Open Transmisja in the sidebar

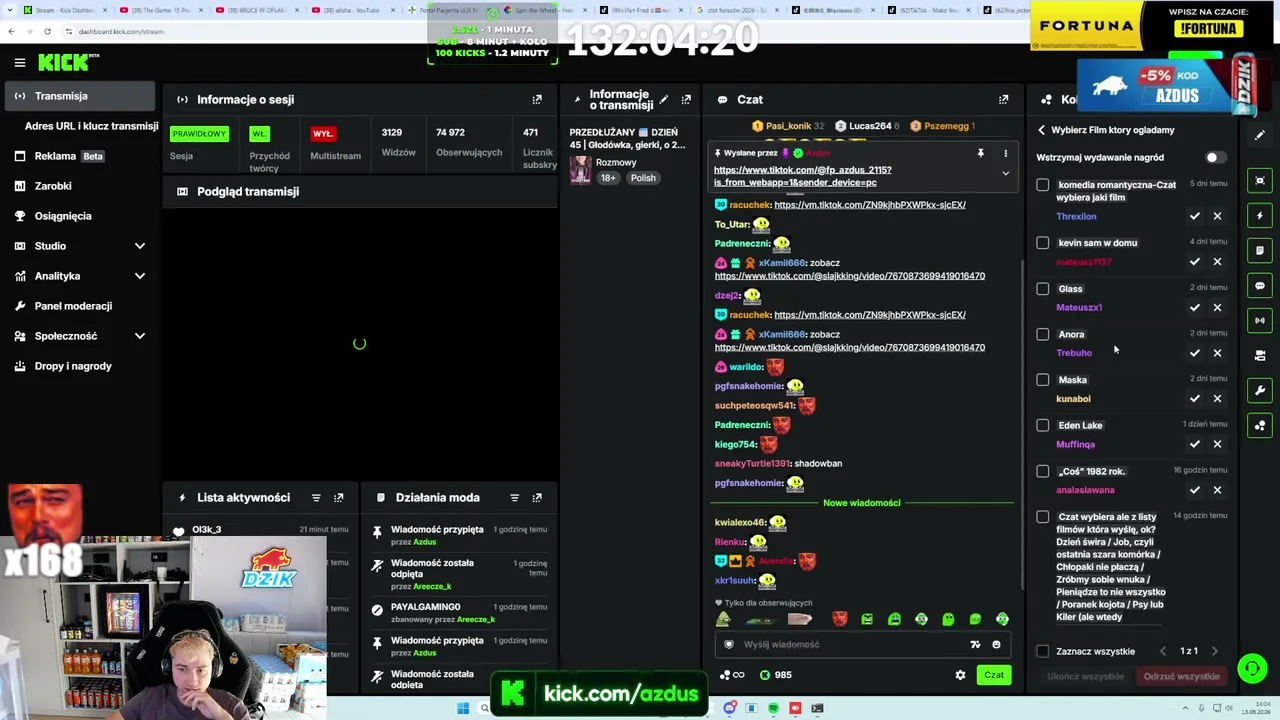(80, 96)
